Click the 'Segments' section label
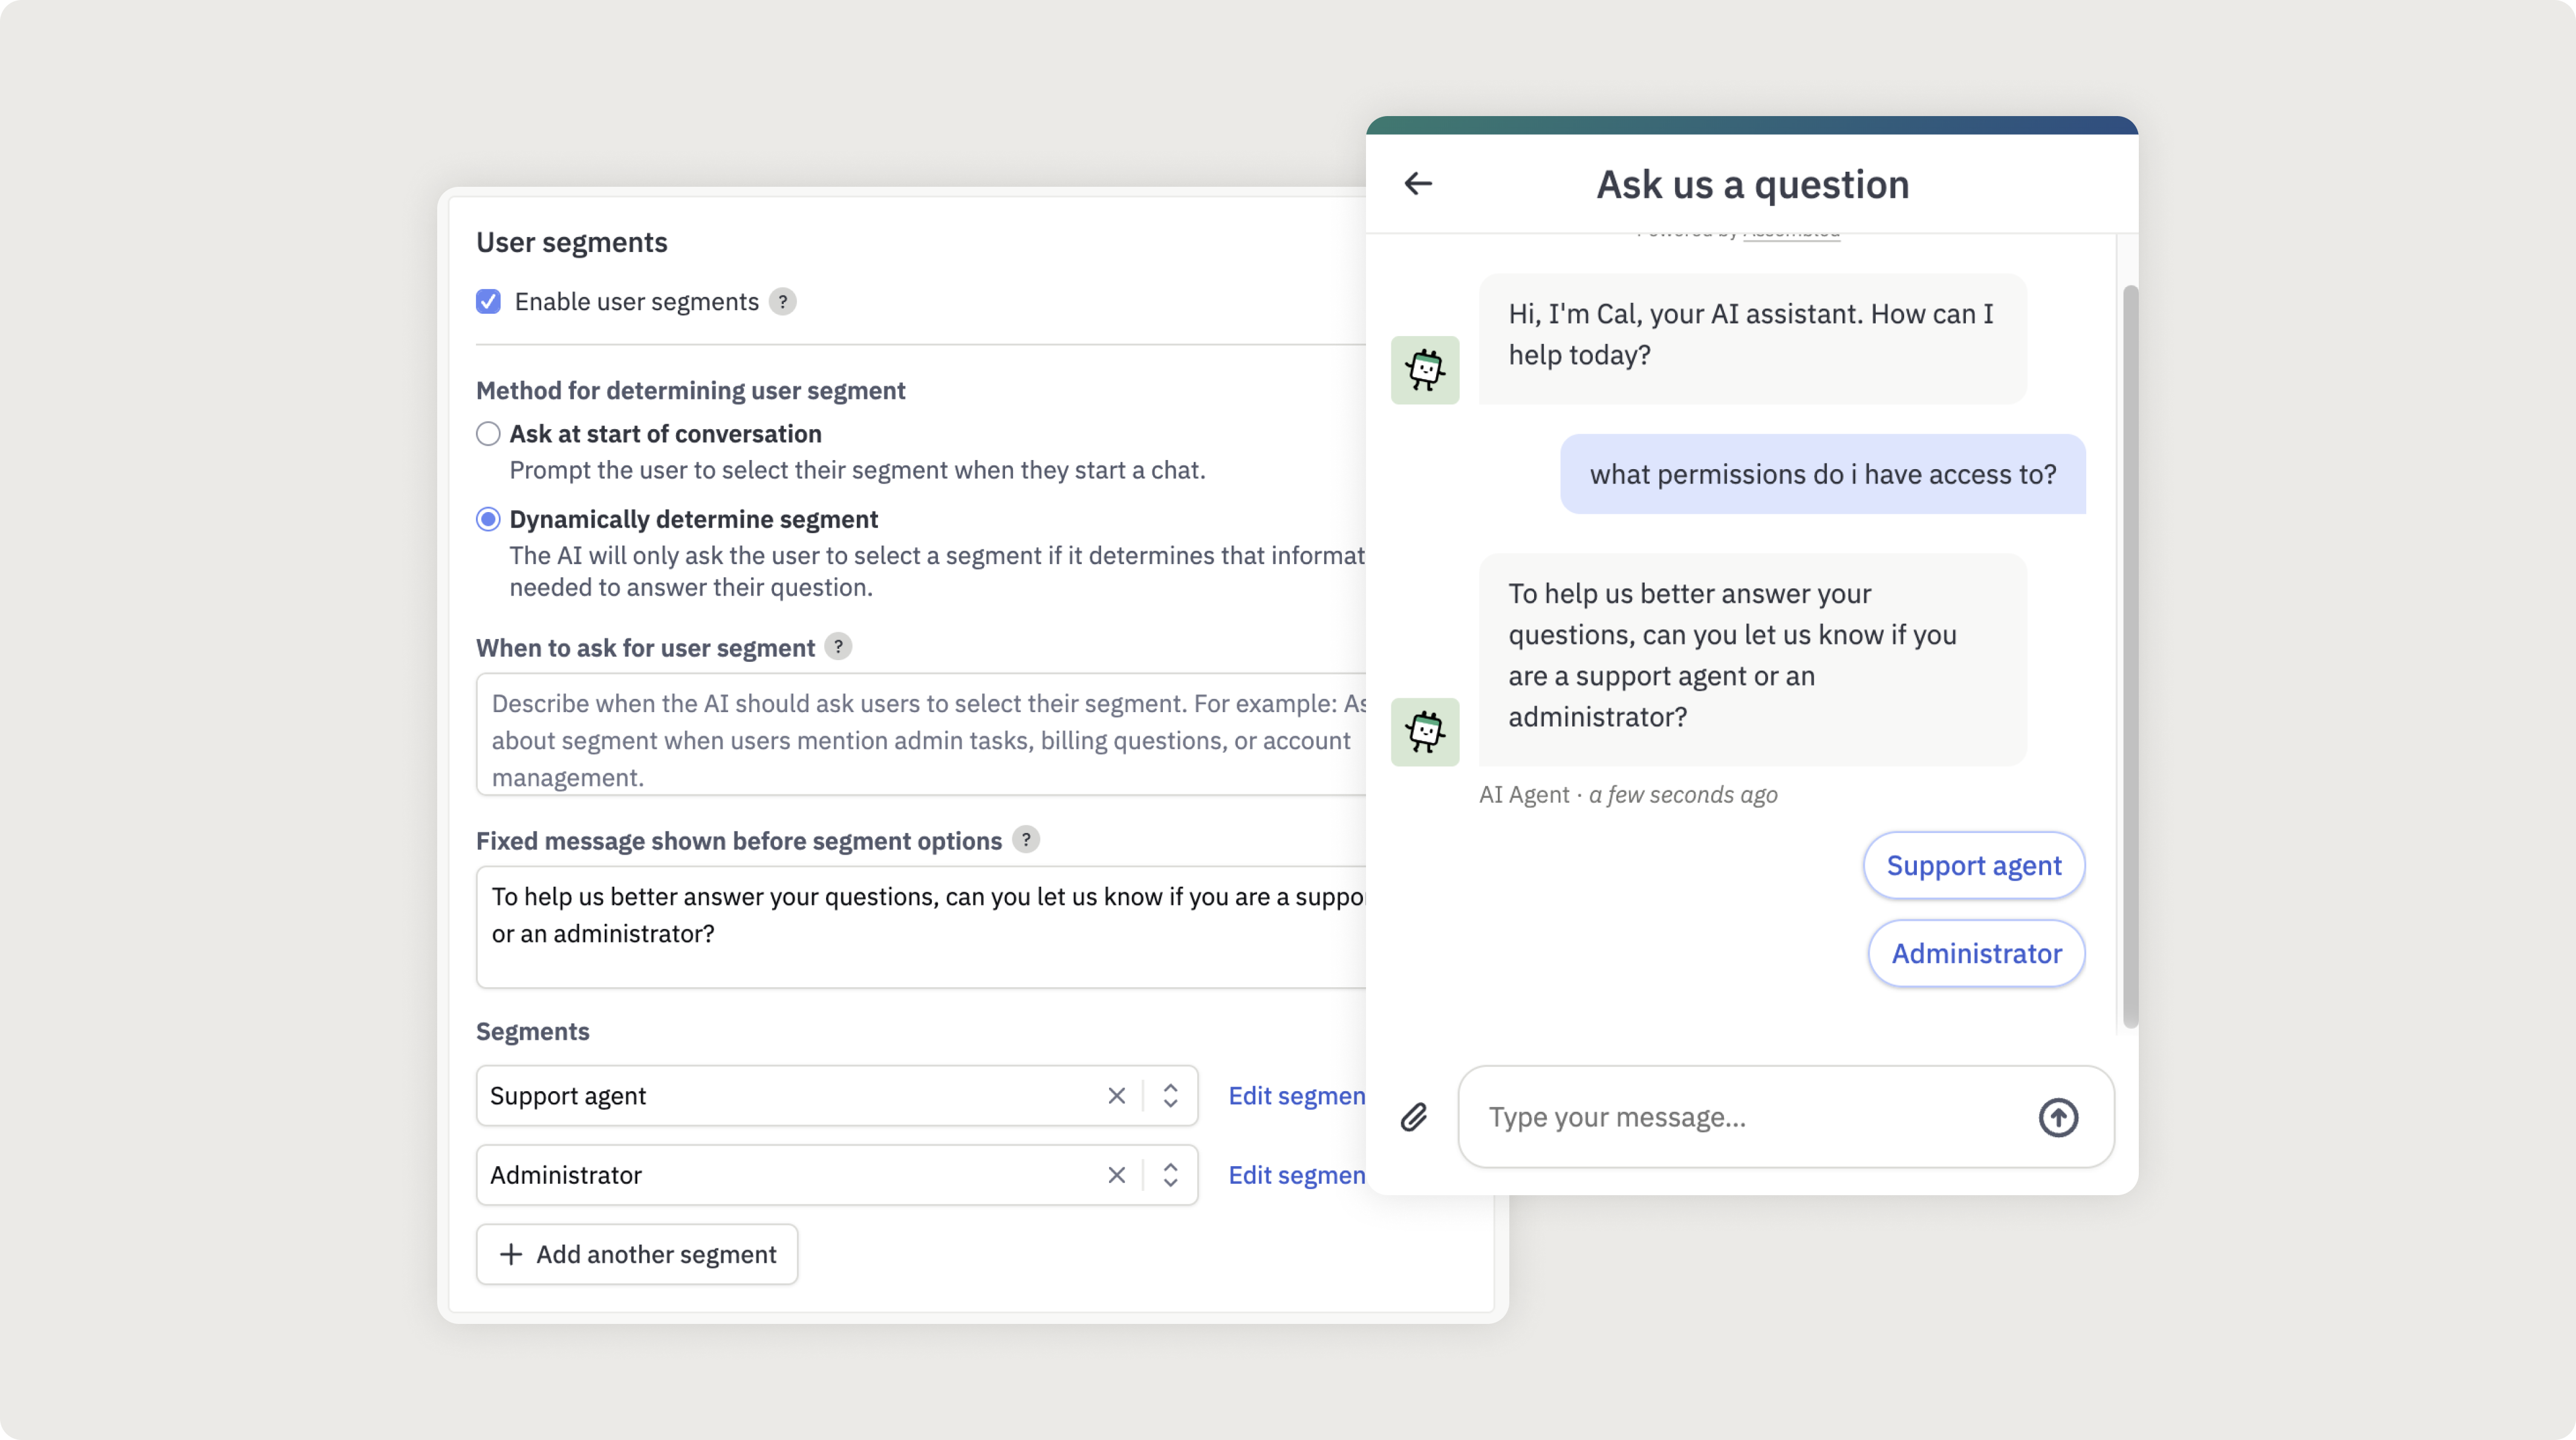The width and height of the screenshot is (2576, 1440). point(533,1031)
